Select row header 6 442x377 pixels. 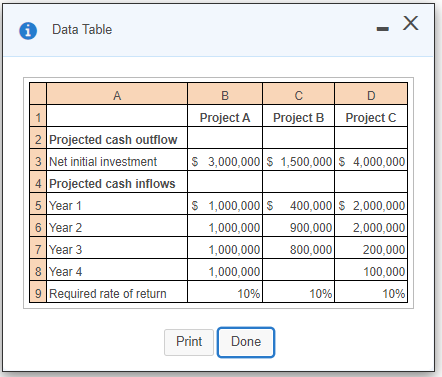pos(38,226)
